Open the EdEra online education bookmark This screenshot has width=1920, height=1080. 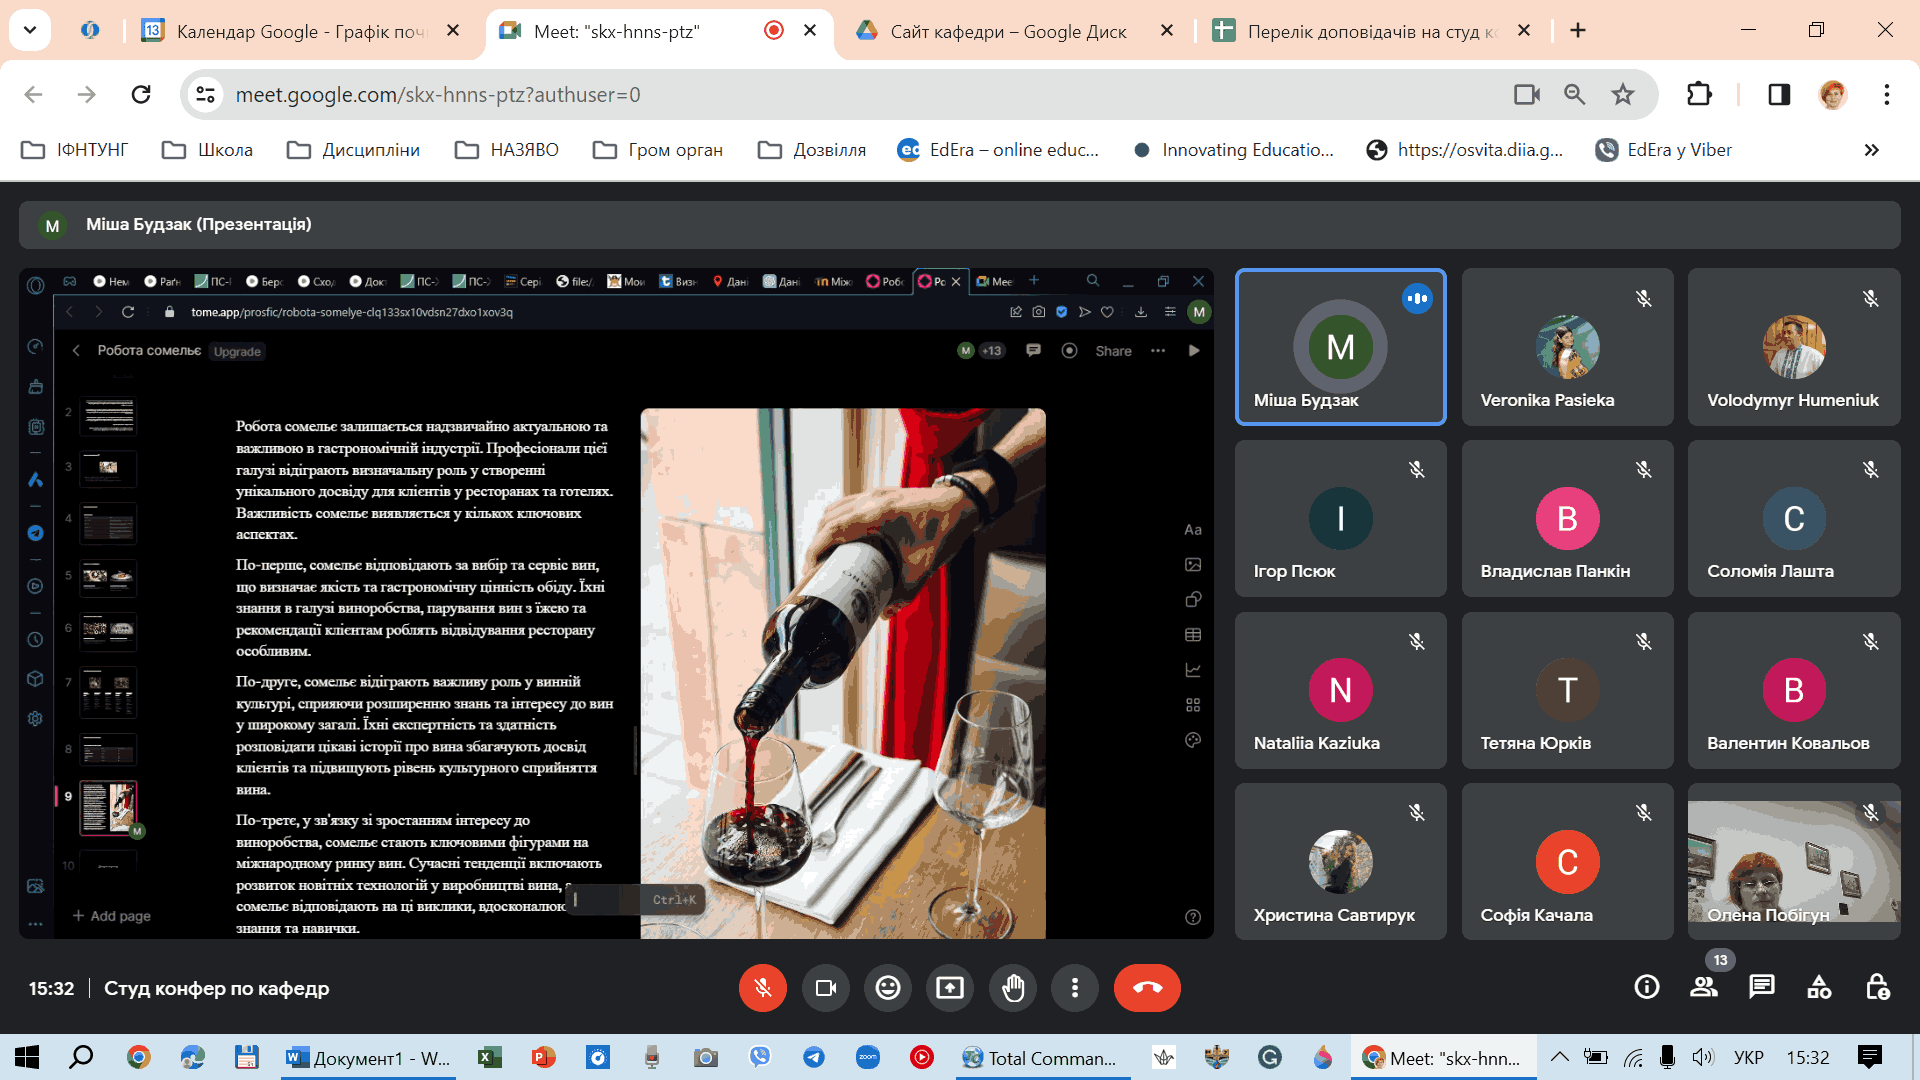pyautogui.click(x=998, y=150)
